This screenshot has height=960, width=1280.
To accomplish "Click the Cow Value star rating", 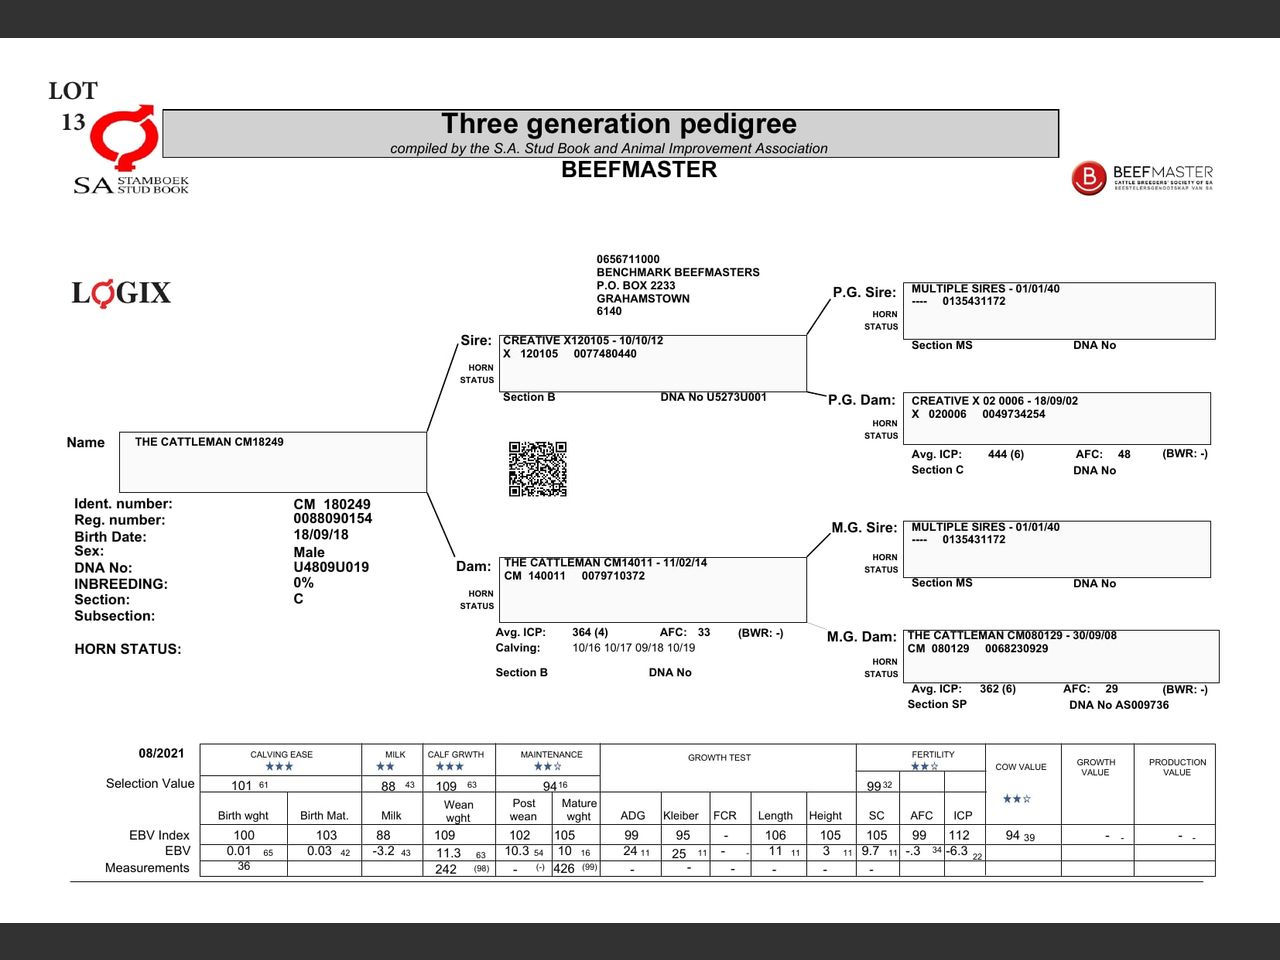I will (x=1016, y=799).
